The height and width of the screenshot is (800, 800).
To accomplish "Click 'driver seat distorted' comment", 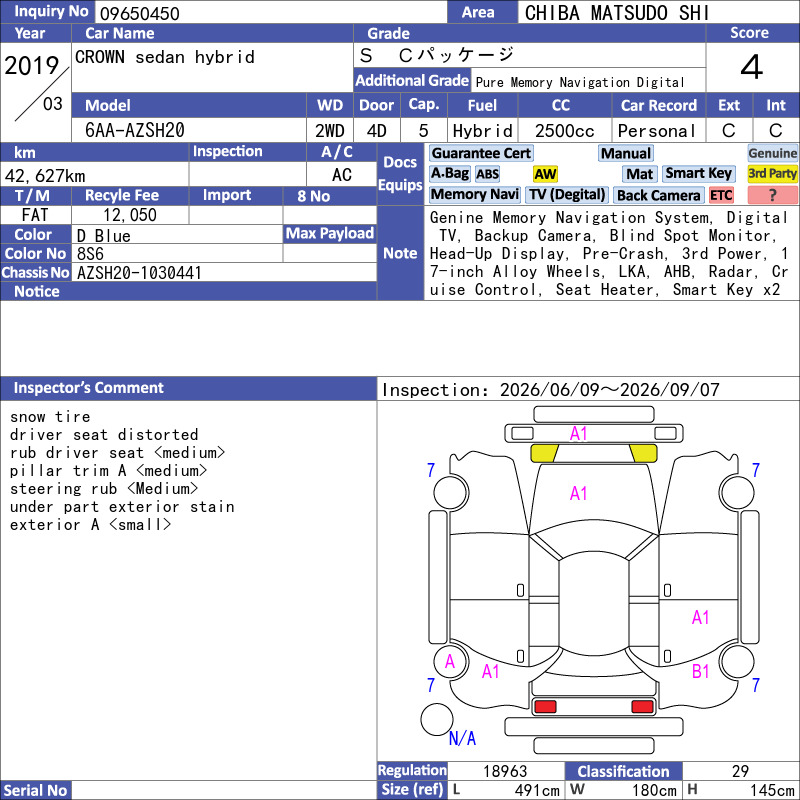I will (x=104, y=435).
